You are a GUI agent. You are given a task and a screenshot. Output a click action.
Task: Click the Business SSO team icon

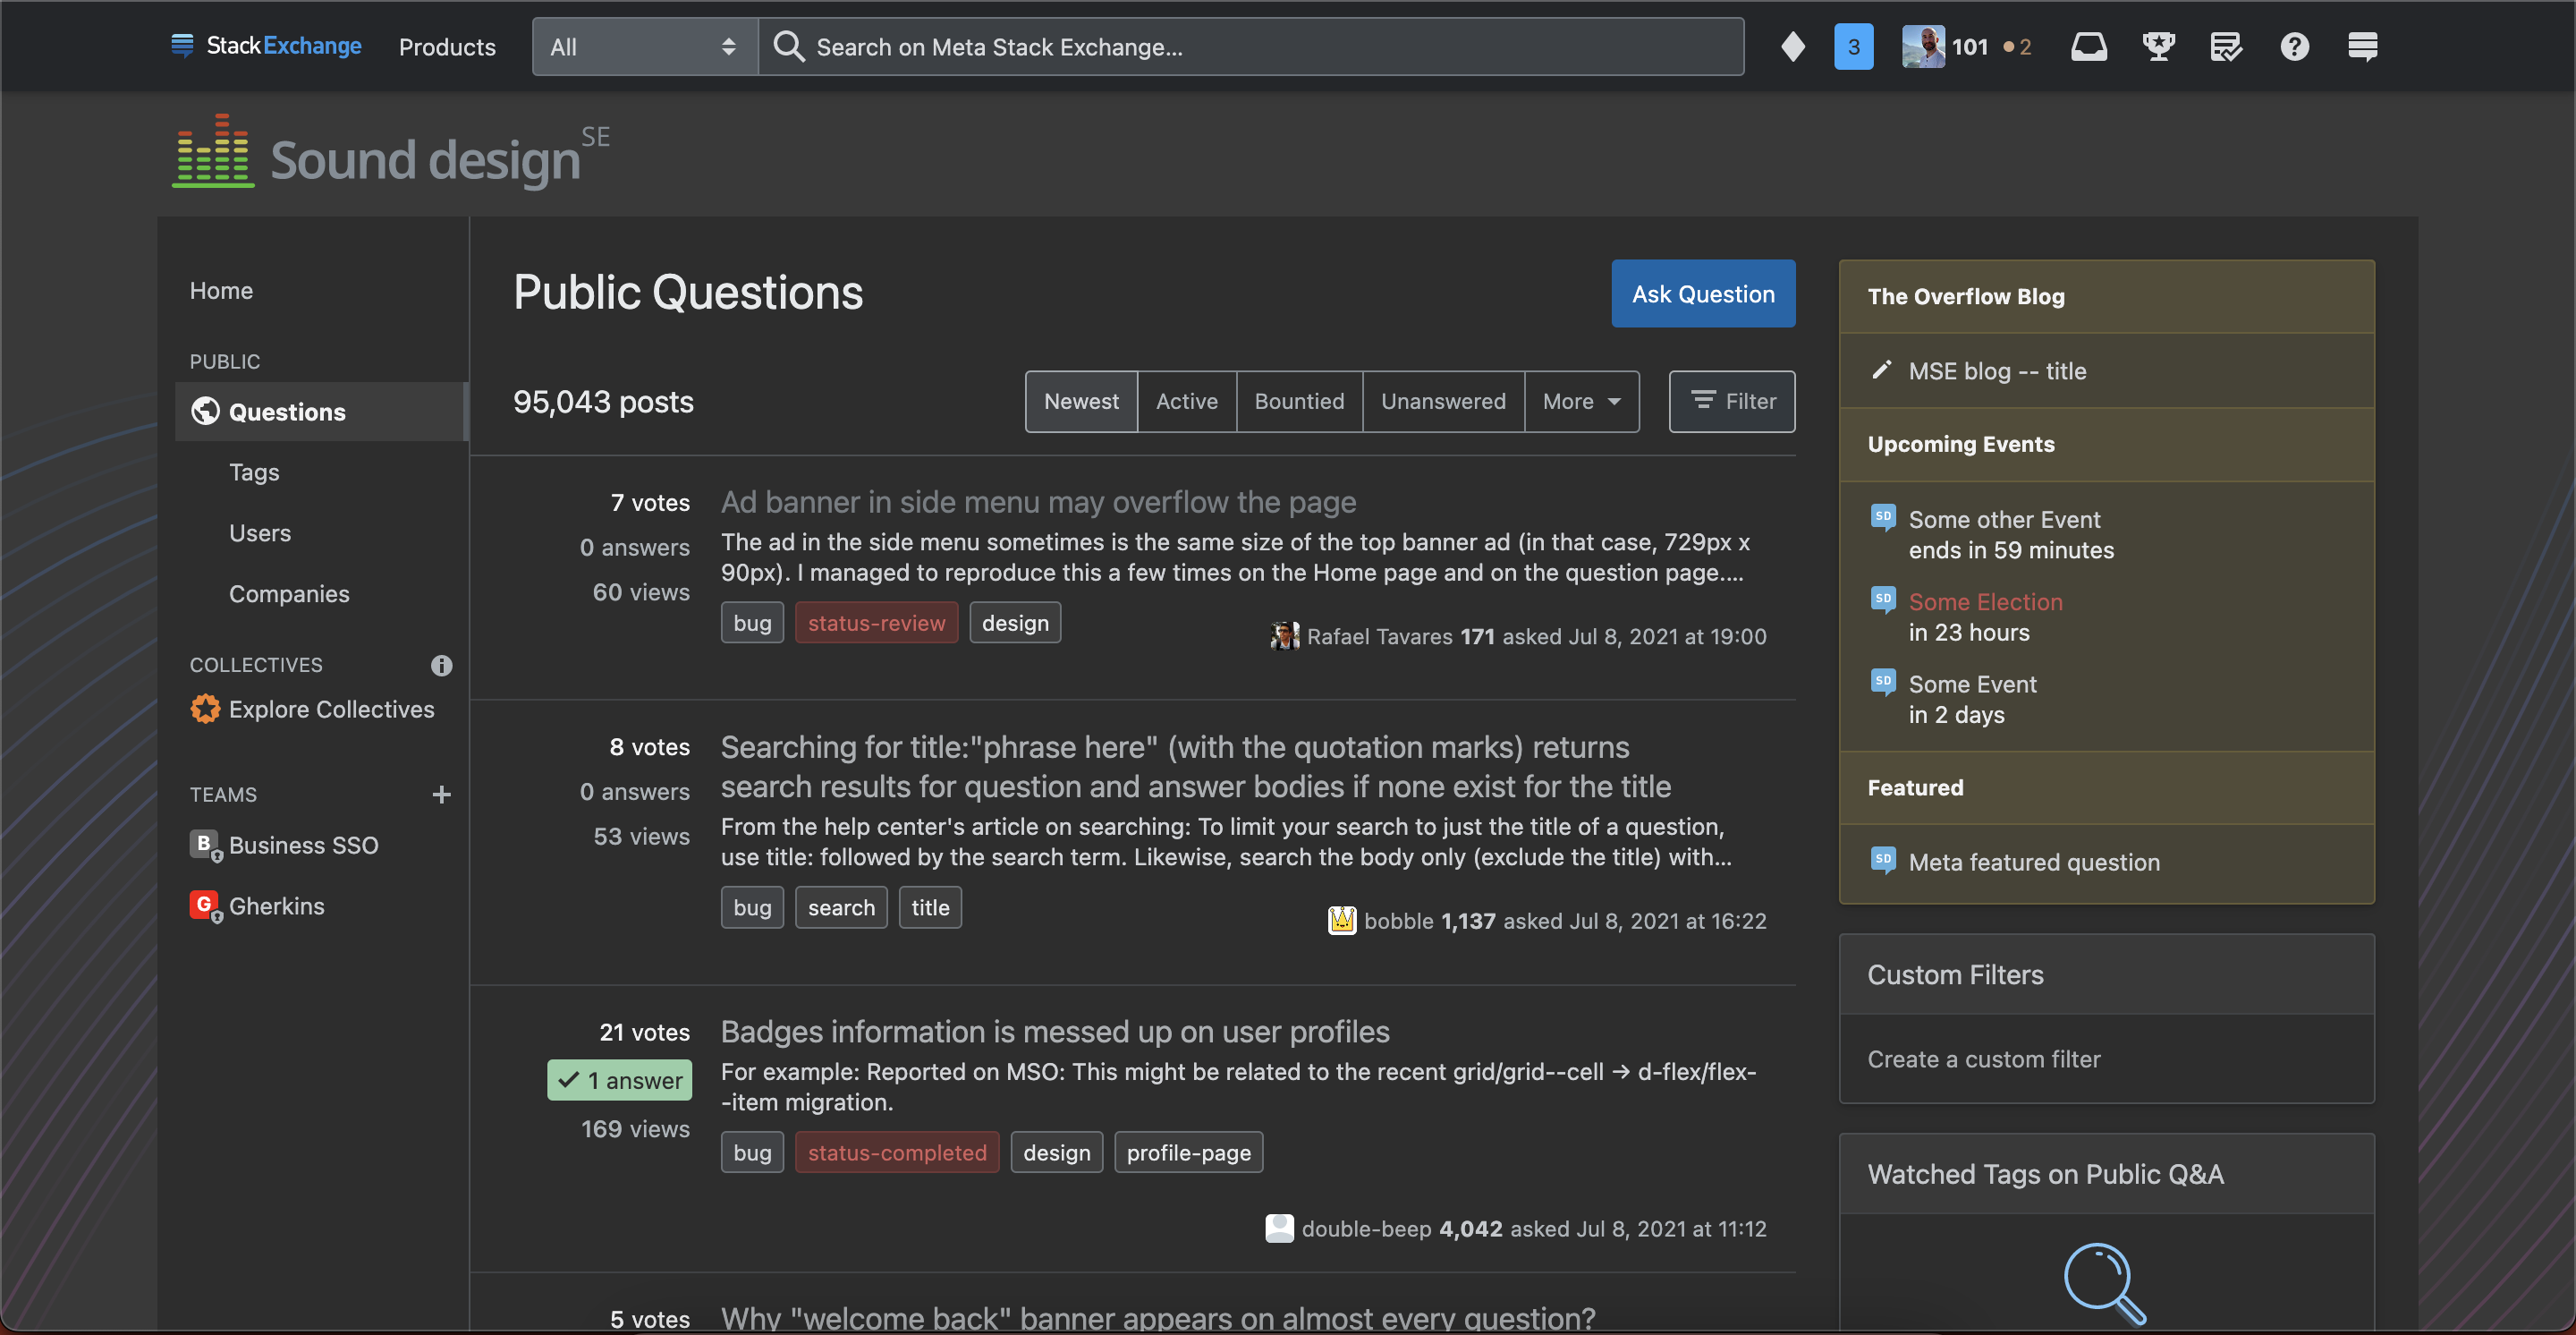205,845
